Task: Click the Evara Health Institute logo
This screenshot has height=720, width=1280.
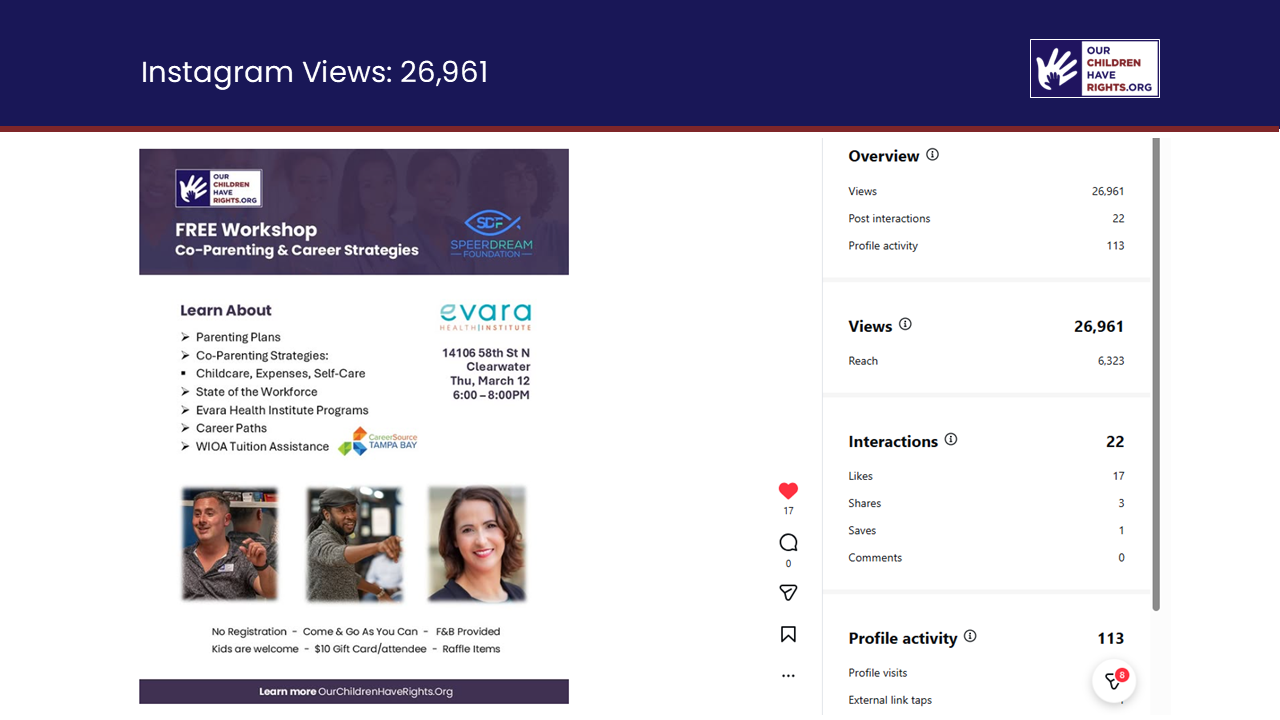Action: (x=486, y=316)
